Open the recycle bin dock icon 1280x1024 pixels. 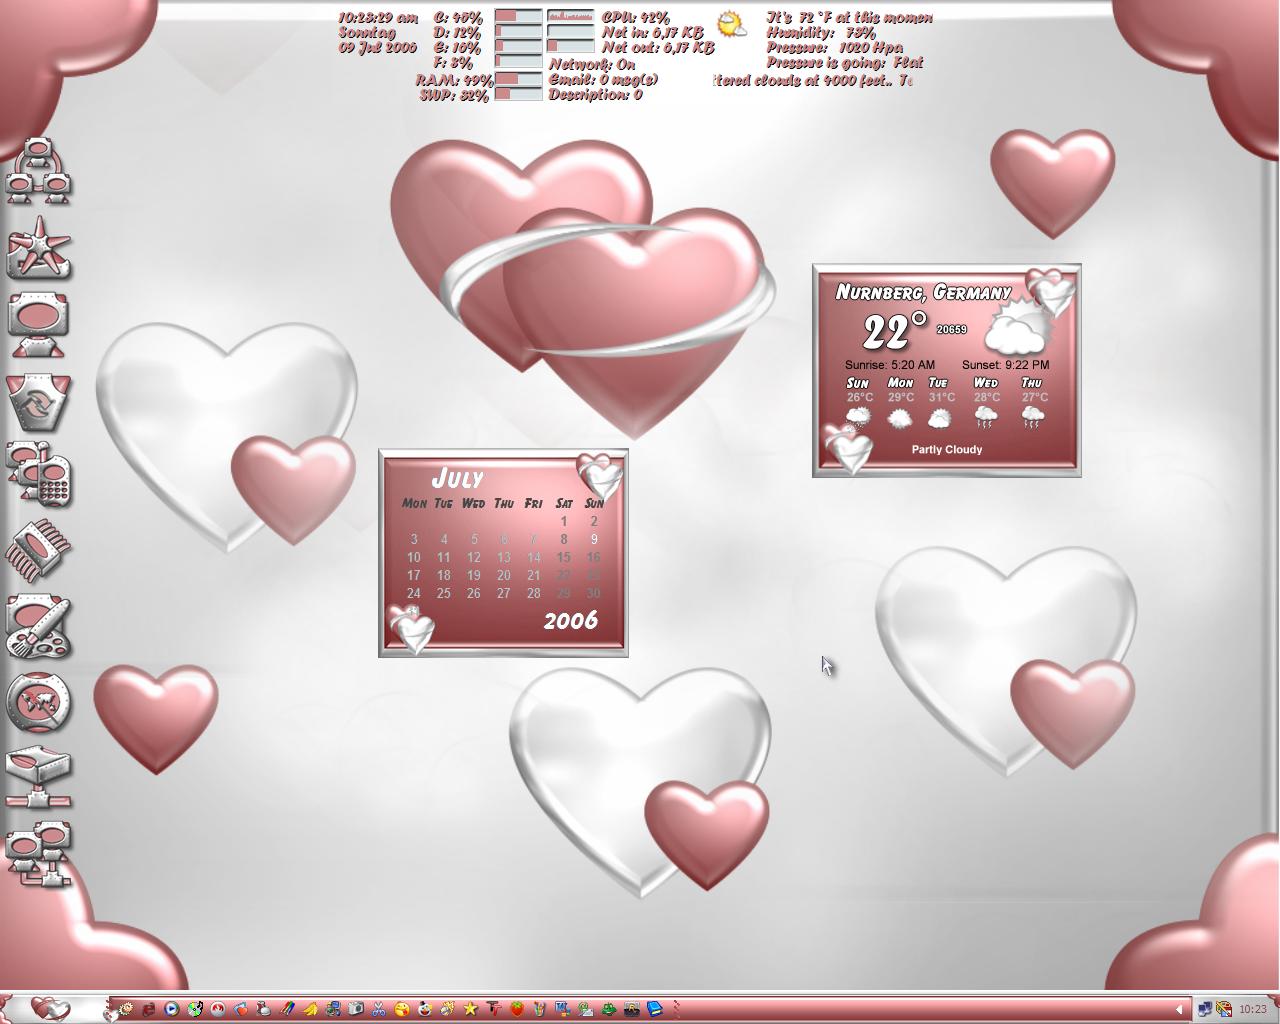pos(38,402)
